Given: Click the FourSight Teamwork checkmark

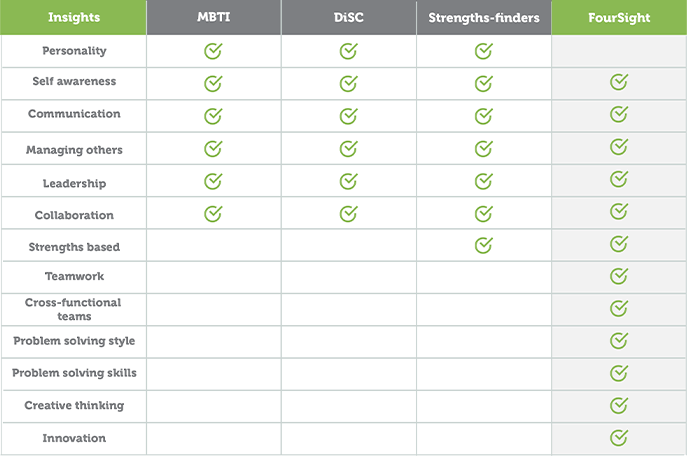Looking at the screenshot, I should (619, 276).
